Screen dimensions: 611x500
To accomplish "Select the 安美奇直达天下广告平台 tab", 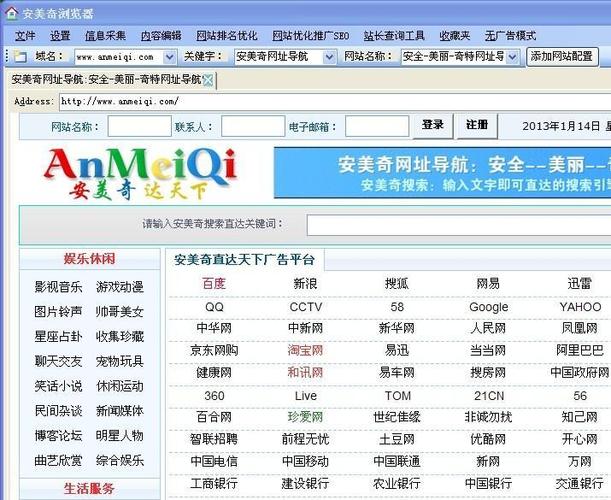I will point(245,260).
